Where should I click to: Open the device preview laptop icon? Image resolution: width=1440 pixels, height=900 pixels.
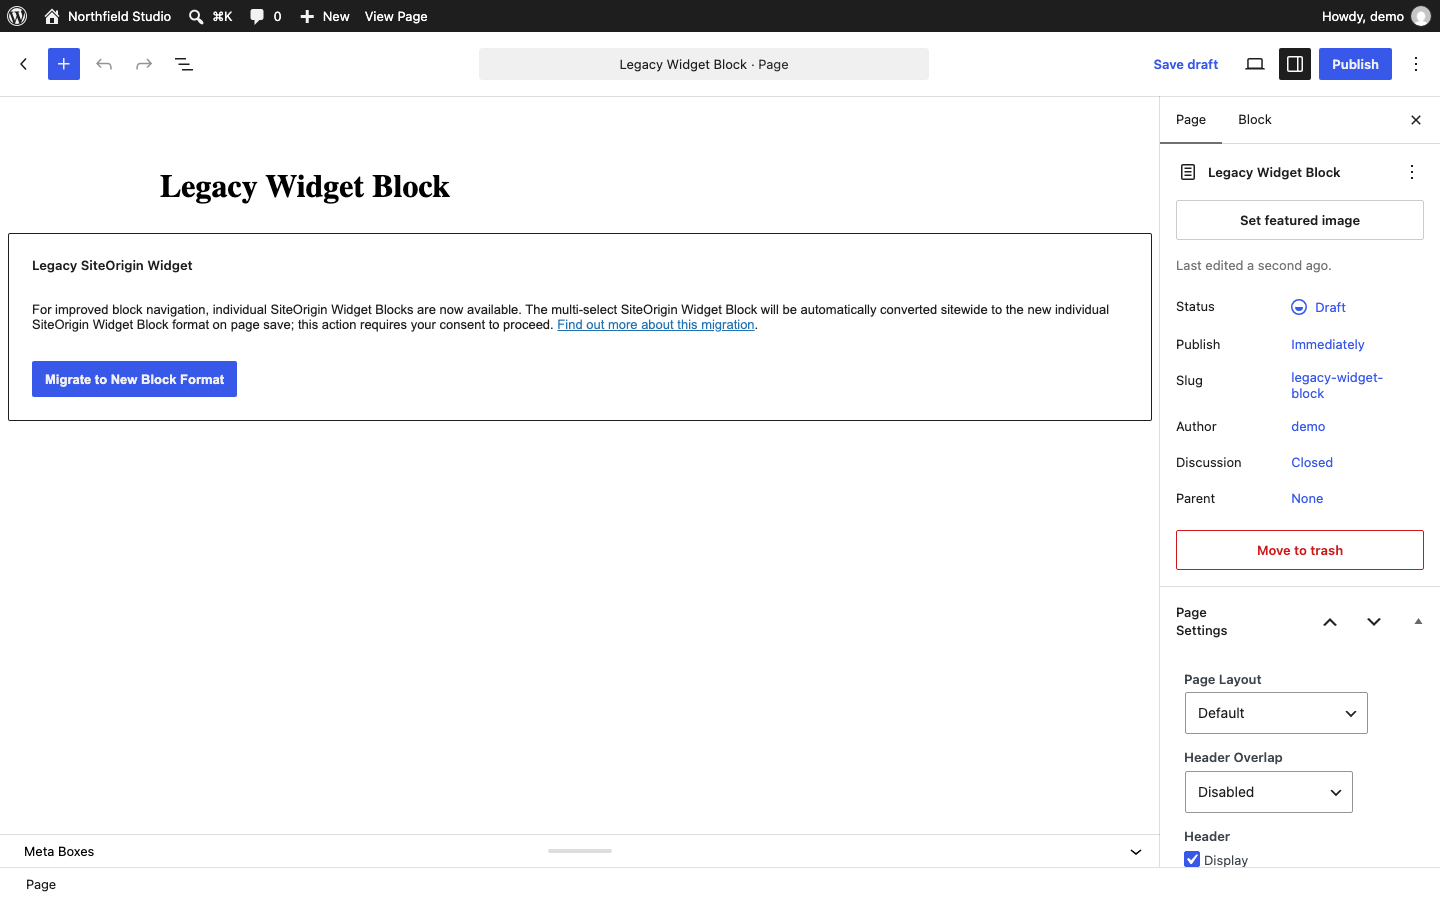coord(1255,64)
